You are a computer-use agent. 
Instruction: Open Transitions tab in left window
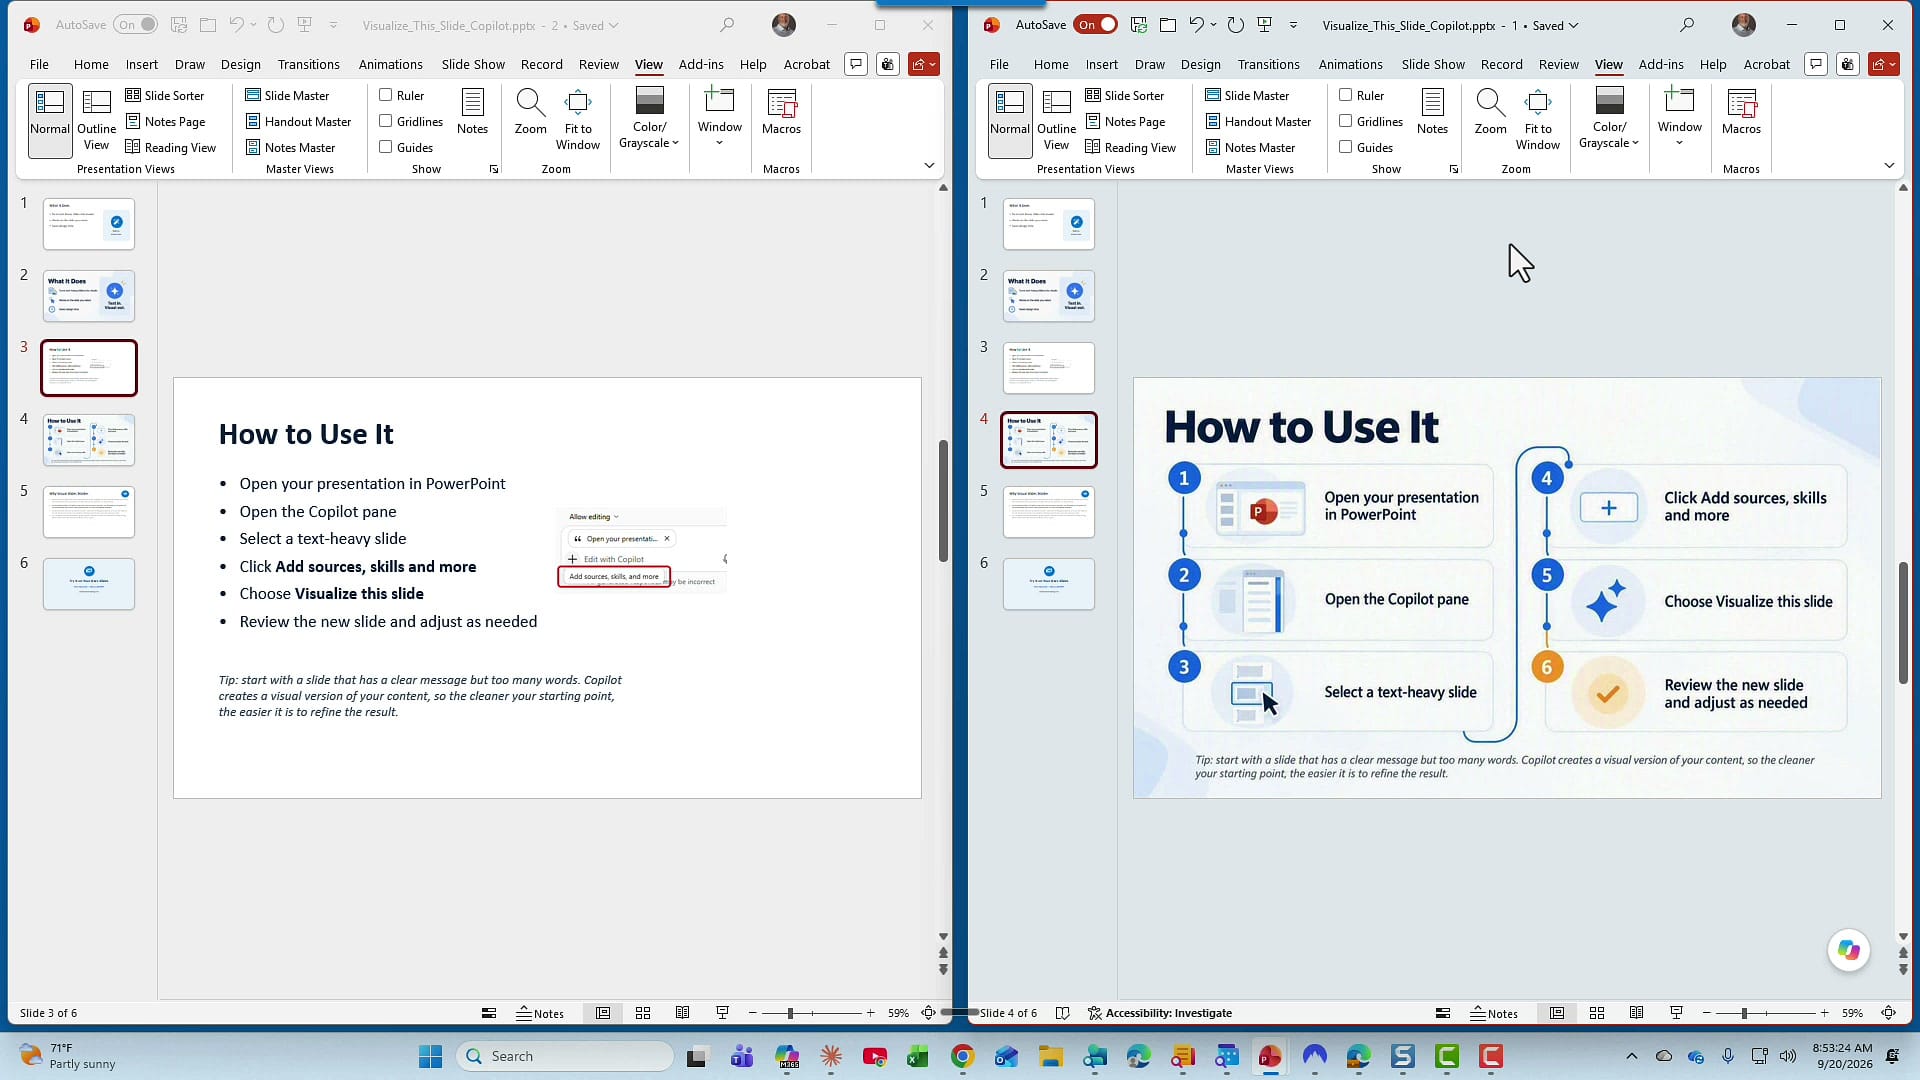point(308,64)
